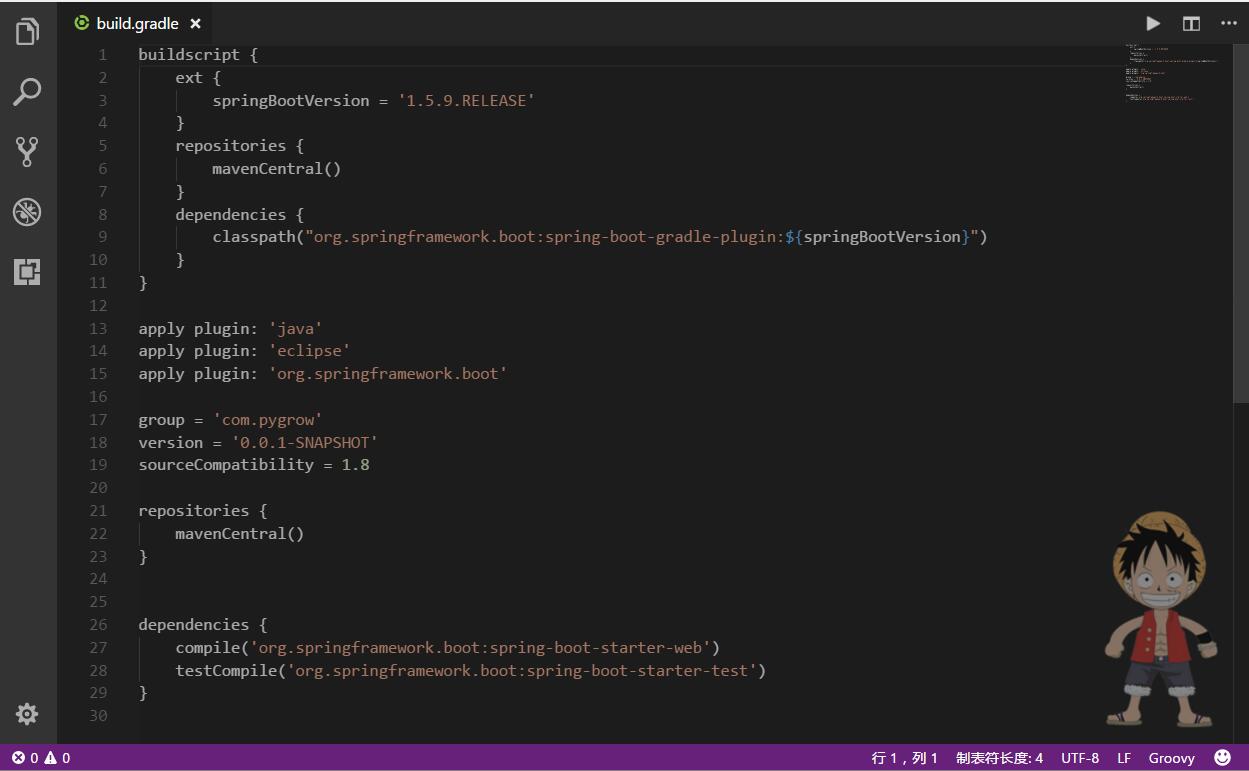
Task: Click line and column position indicator
Action: [904, 758]
